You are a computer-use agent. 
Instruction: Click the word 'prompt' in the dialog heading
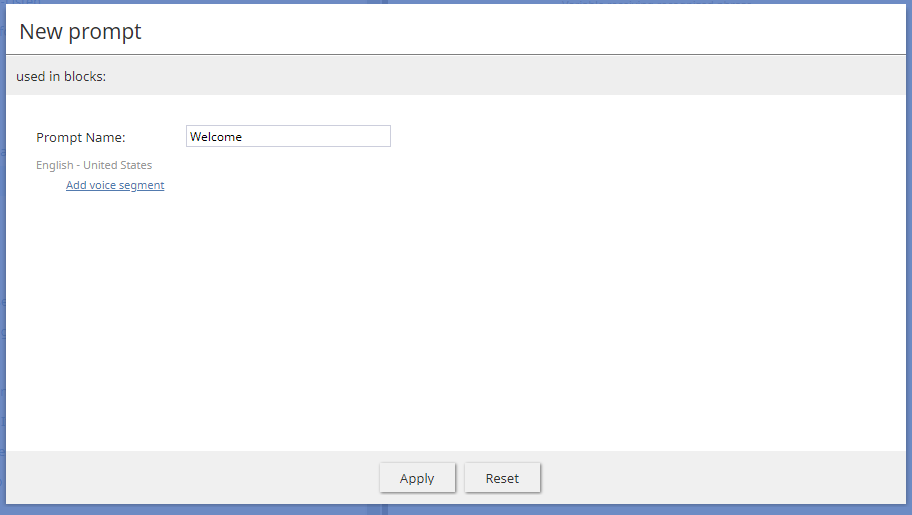105,32
